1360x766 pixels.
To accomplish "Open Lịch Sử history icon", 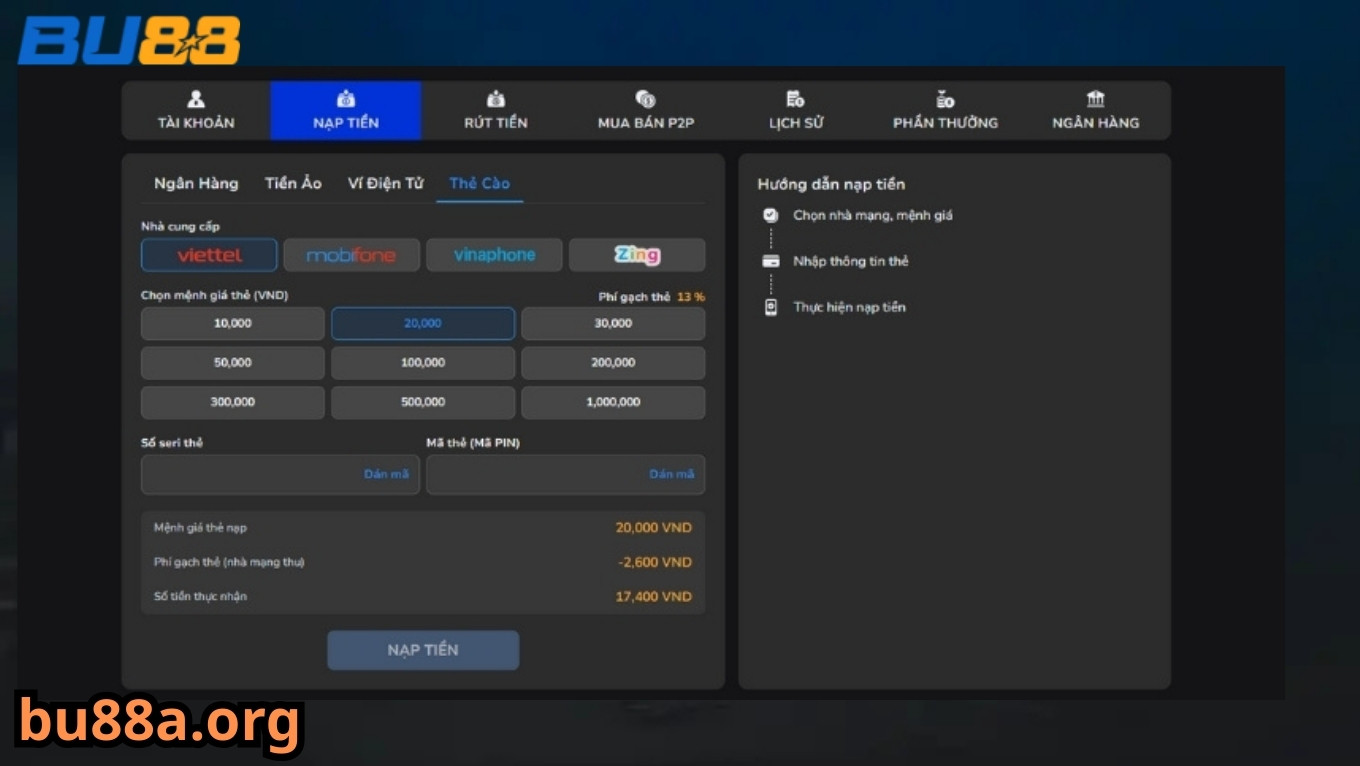I will point(795,100).
